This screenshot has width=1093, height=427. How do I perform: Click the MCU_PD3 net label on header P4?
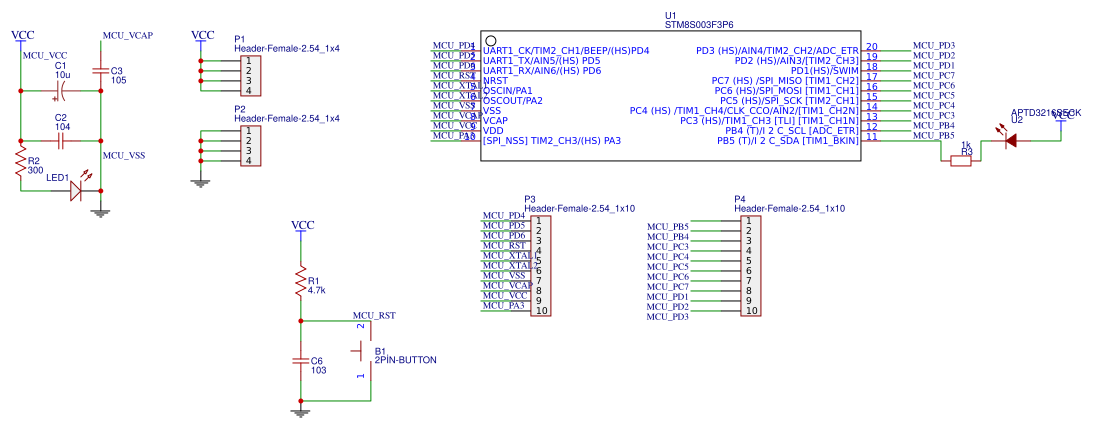point(668,317)
